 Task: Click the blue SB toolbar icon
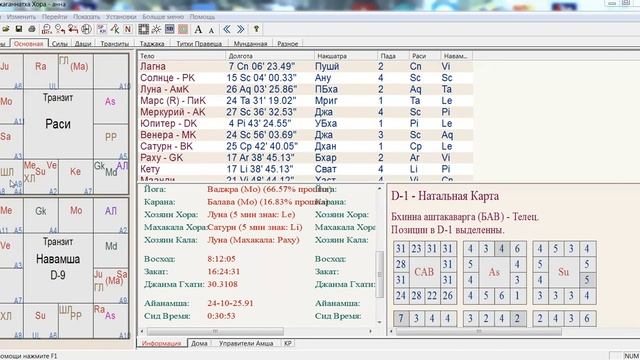coord(170,29)
